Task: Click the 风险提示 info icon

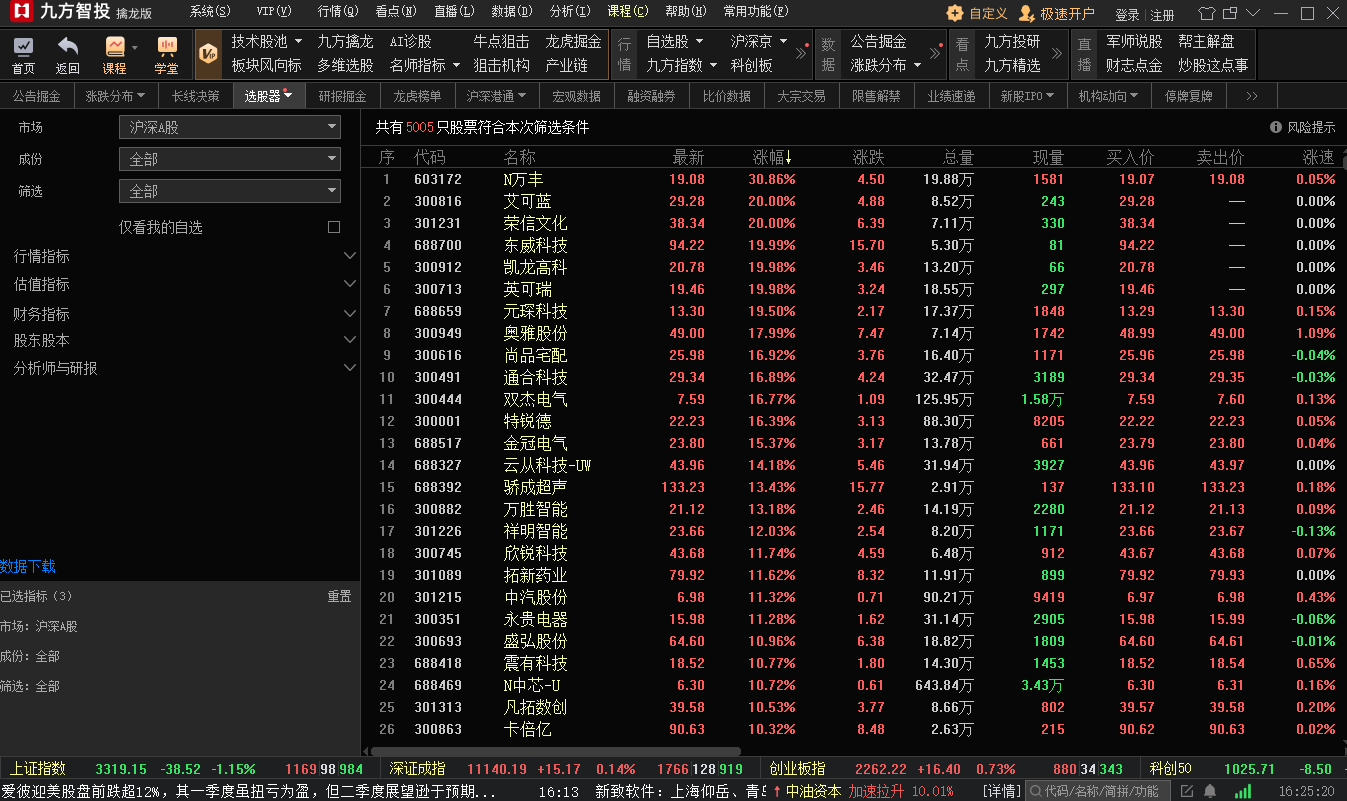Action: pyautogui.click(x=1276, y=127)
